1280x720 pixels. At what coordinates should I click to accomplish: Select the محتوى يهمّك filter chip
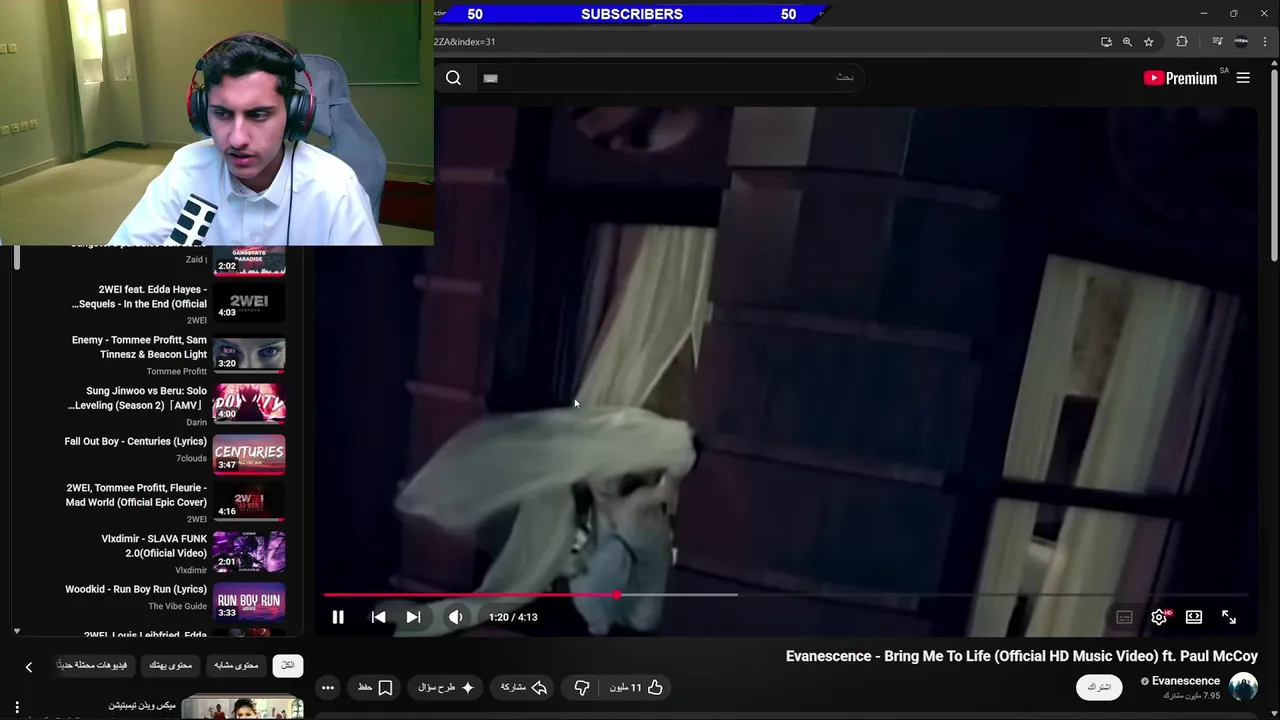pyautogui.click(x=171, y=665)
